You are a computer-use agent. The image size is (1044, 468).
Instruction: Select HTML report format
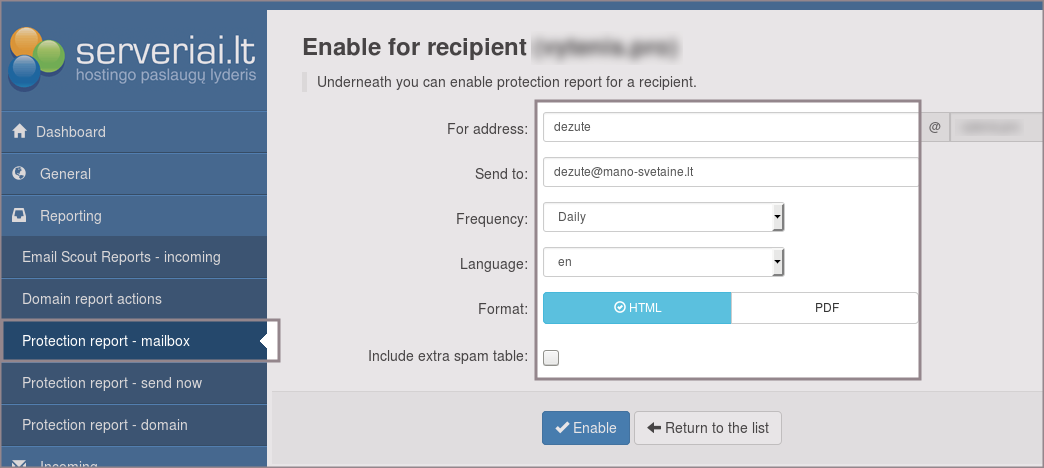click(x=637, y=308)
